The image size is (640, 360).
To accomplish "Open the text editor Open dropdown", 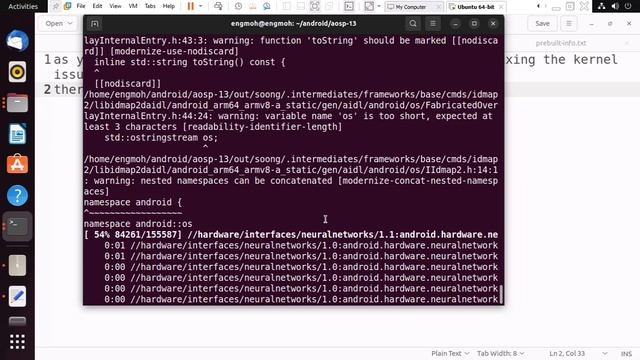I will point(59,24).
